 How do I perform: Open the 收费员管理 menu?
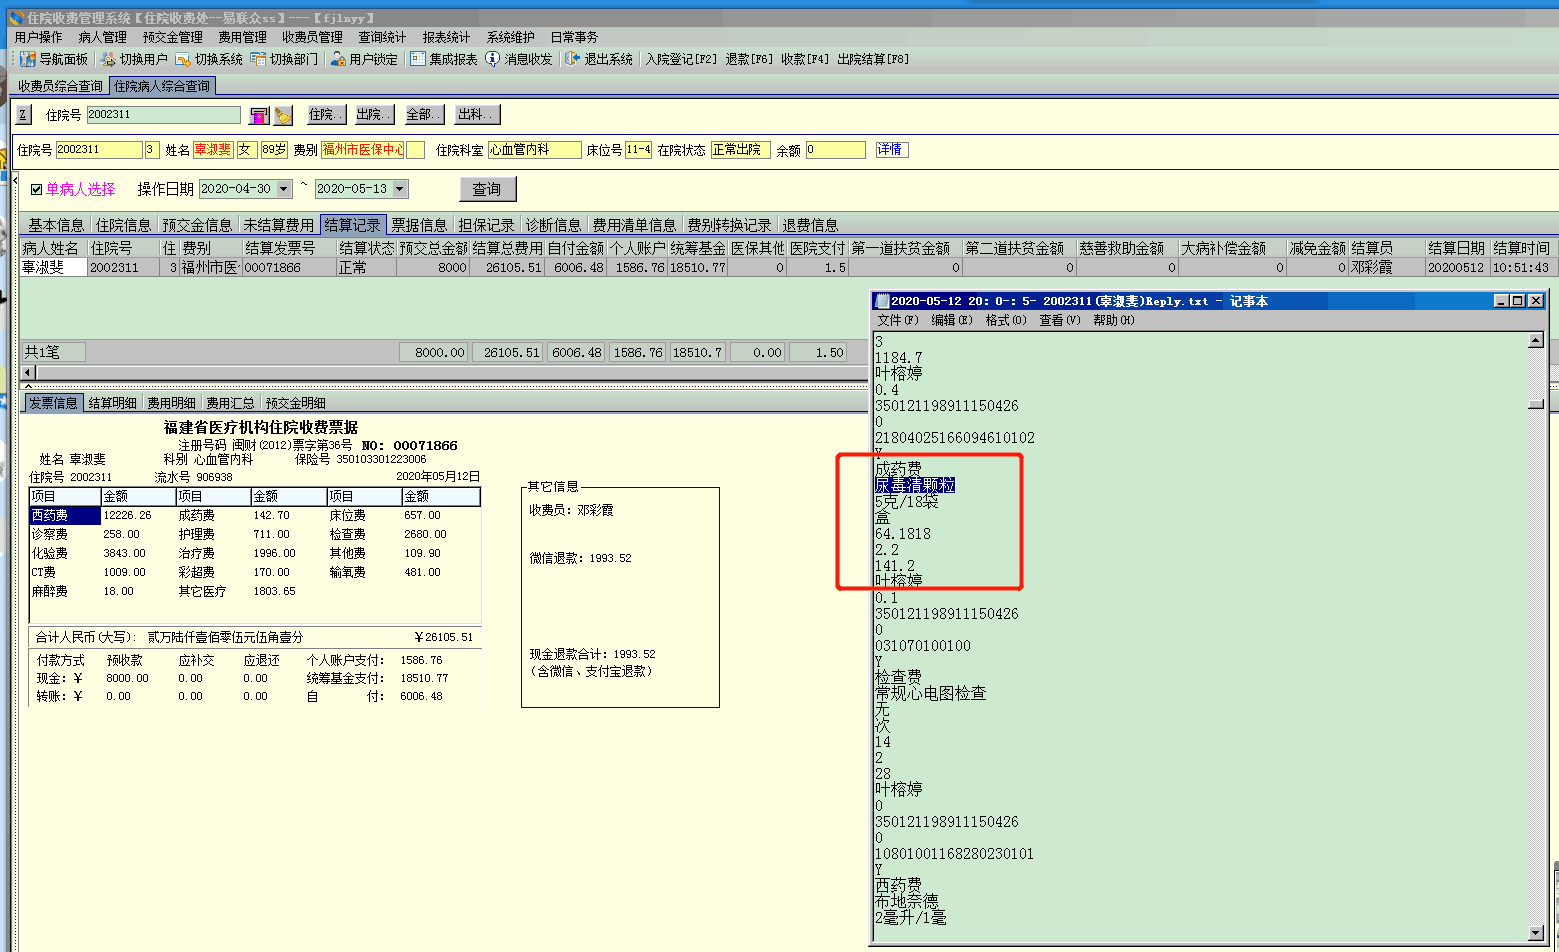pos(313,37)
